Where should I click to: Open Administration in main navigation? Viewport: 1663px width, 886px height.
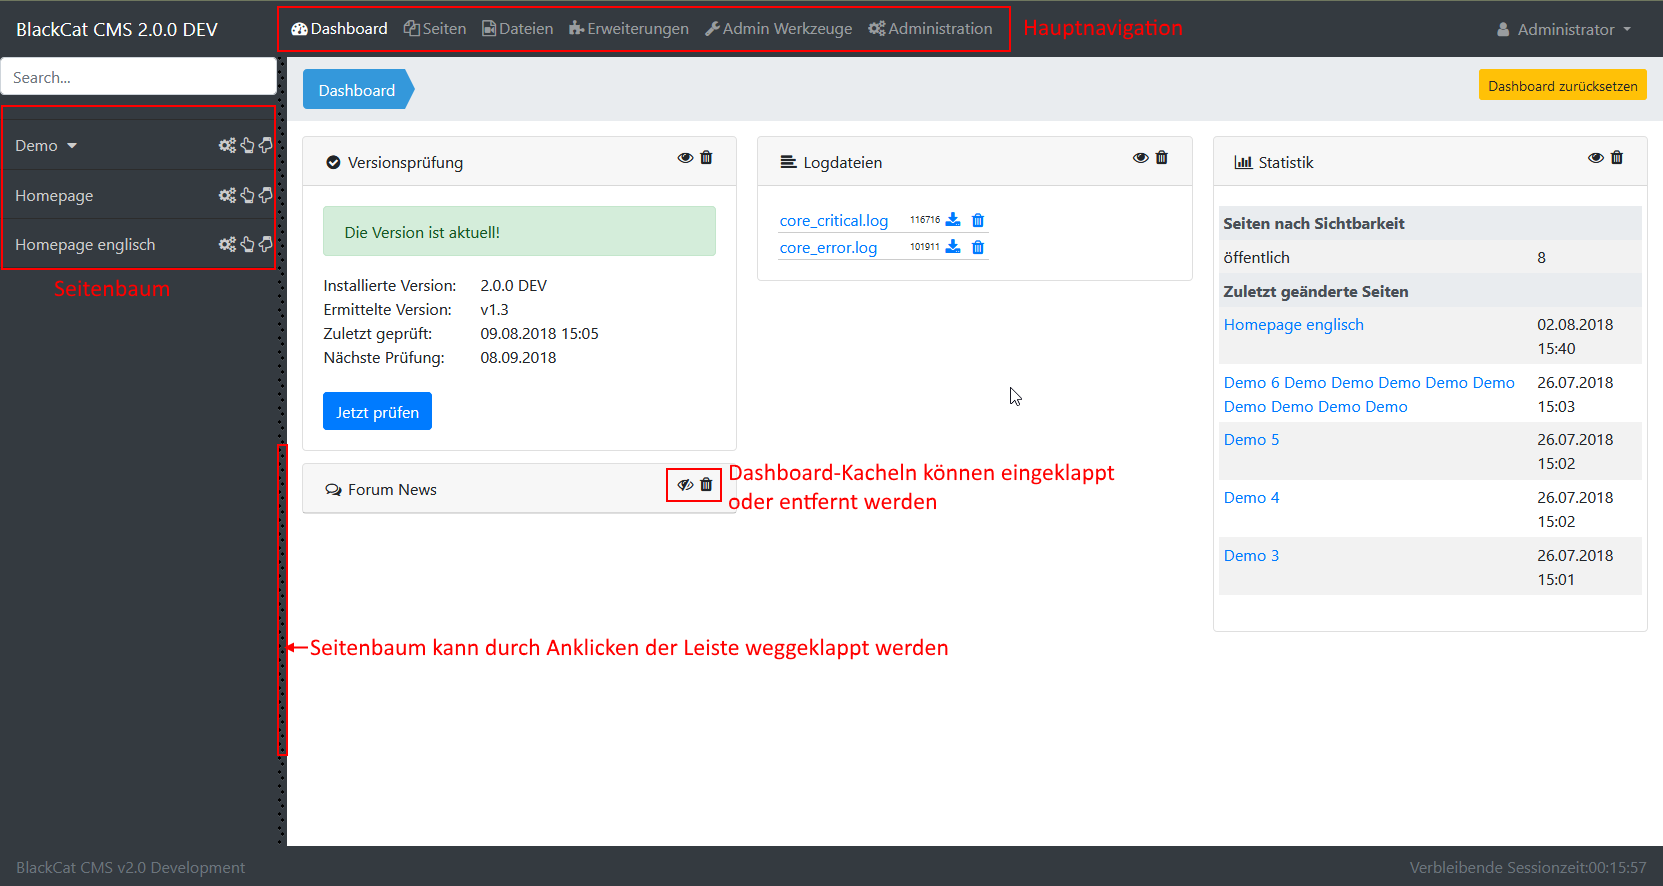point(931,29)
